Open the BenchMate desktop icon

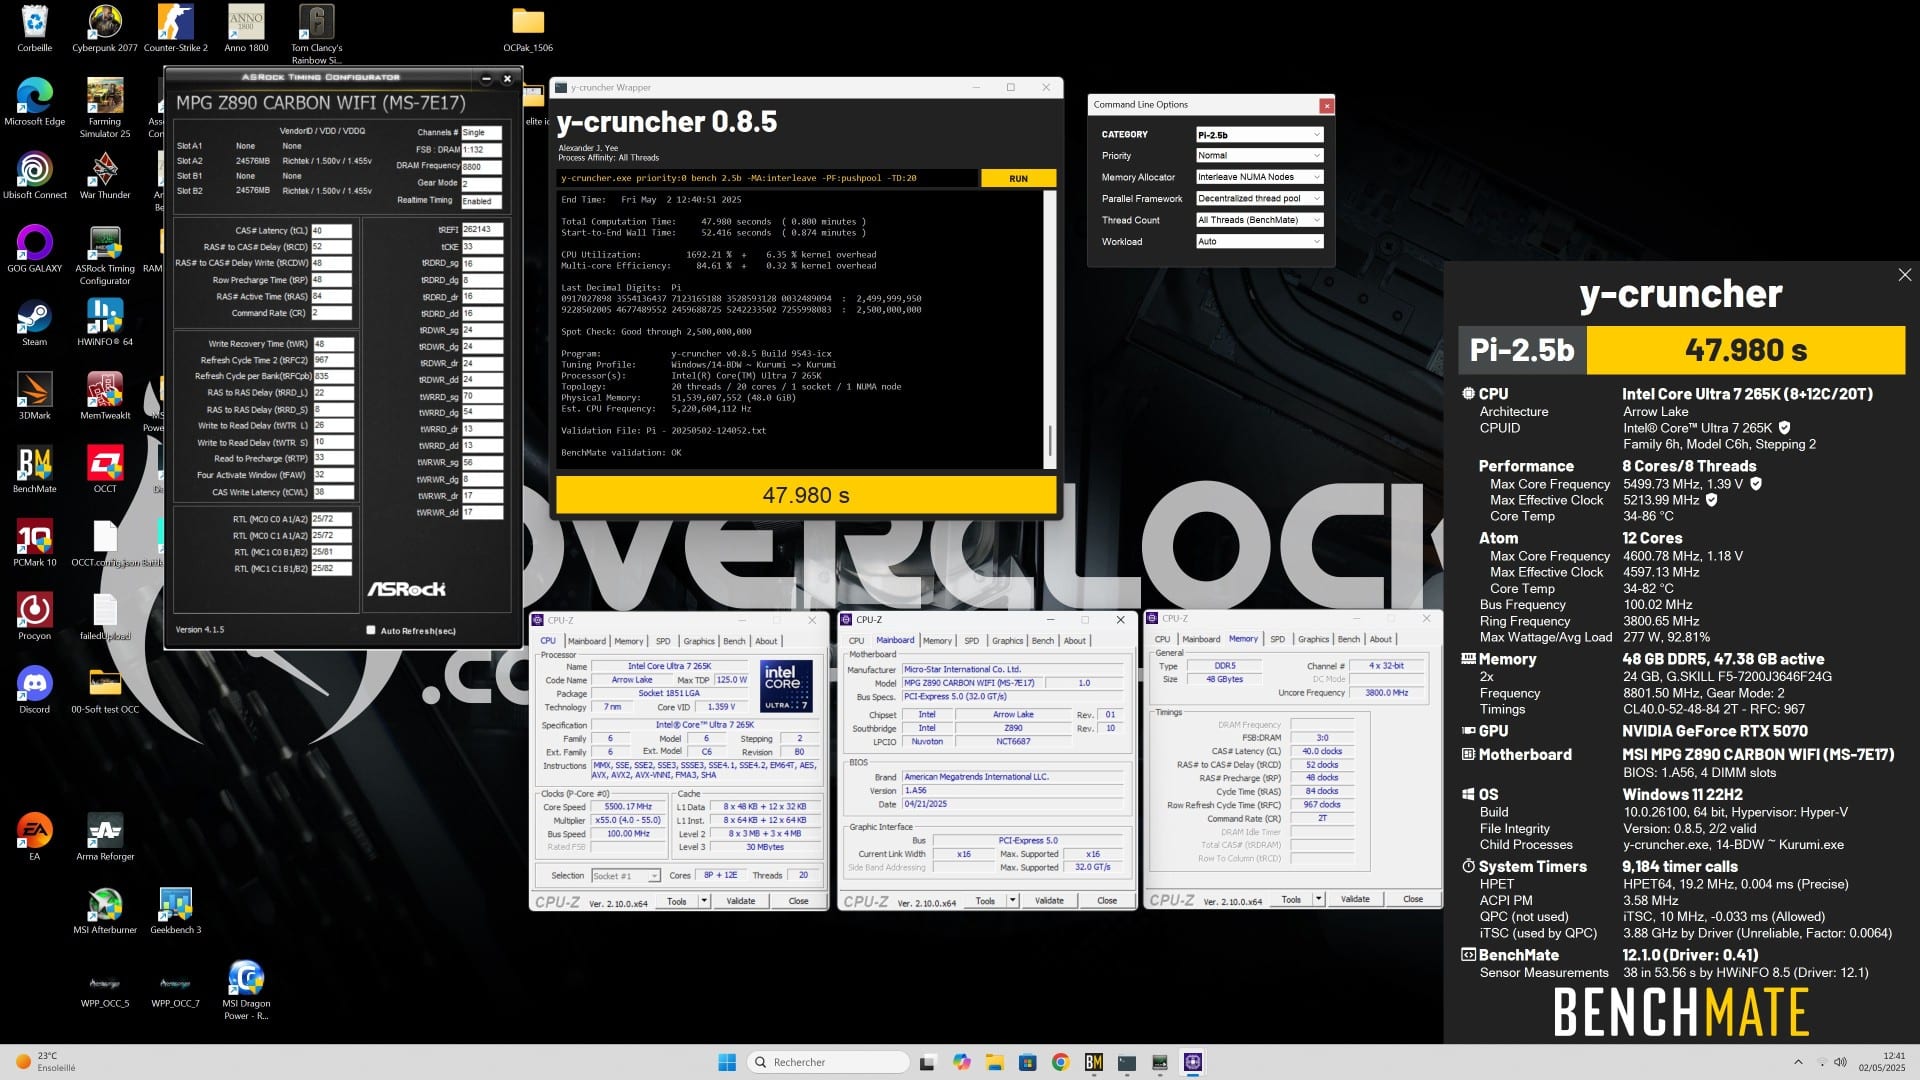(34, 469)
